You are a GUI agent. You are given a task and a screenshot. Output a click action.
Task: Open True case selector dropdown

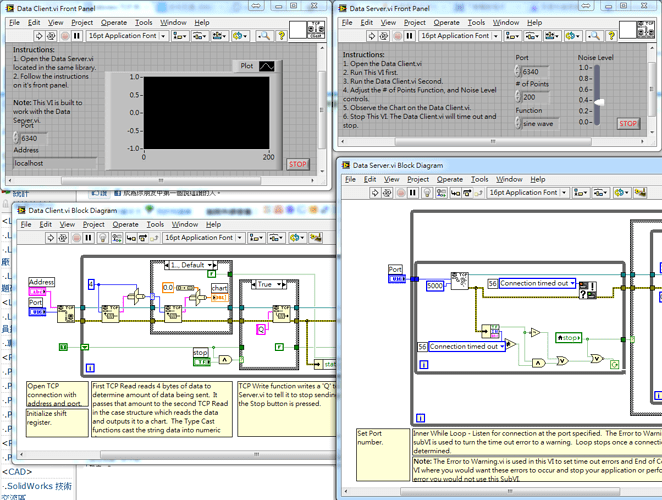[278, 285]
